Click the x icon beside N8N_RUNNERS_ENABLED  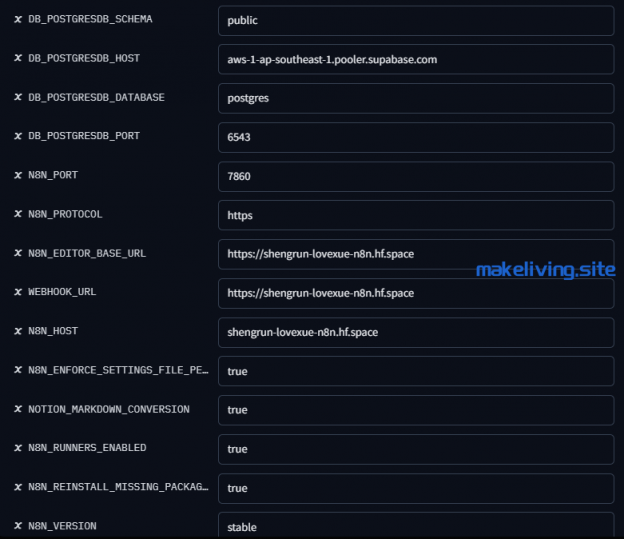point(18,449)
